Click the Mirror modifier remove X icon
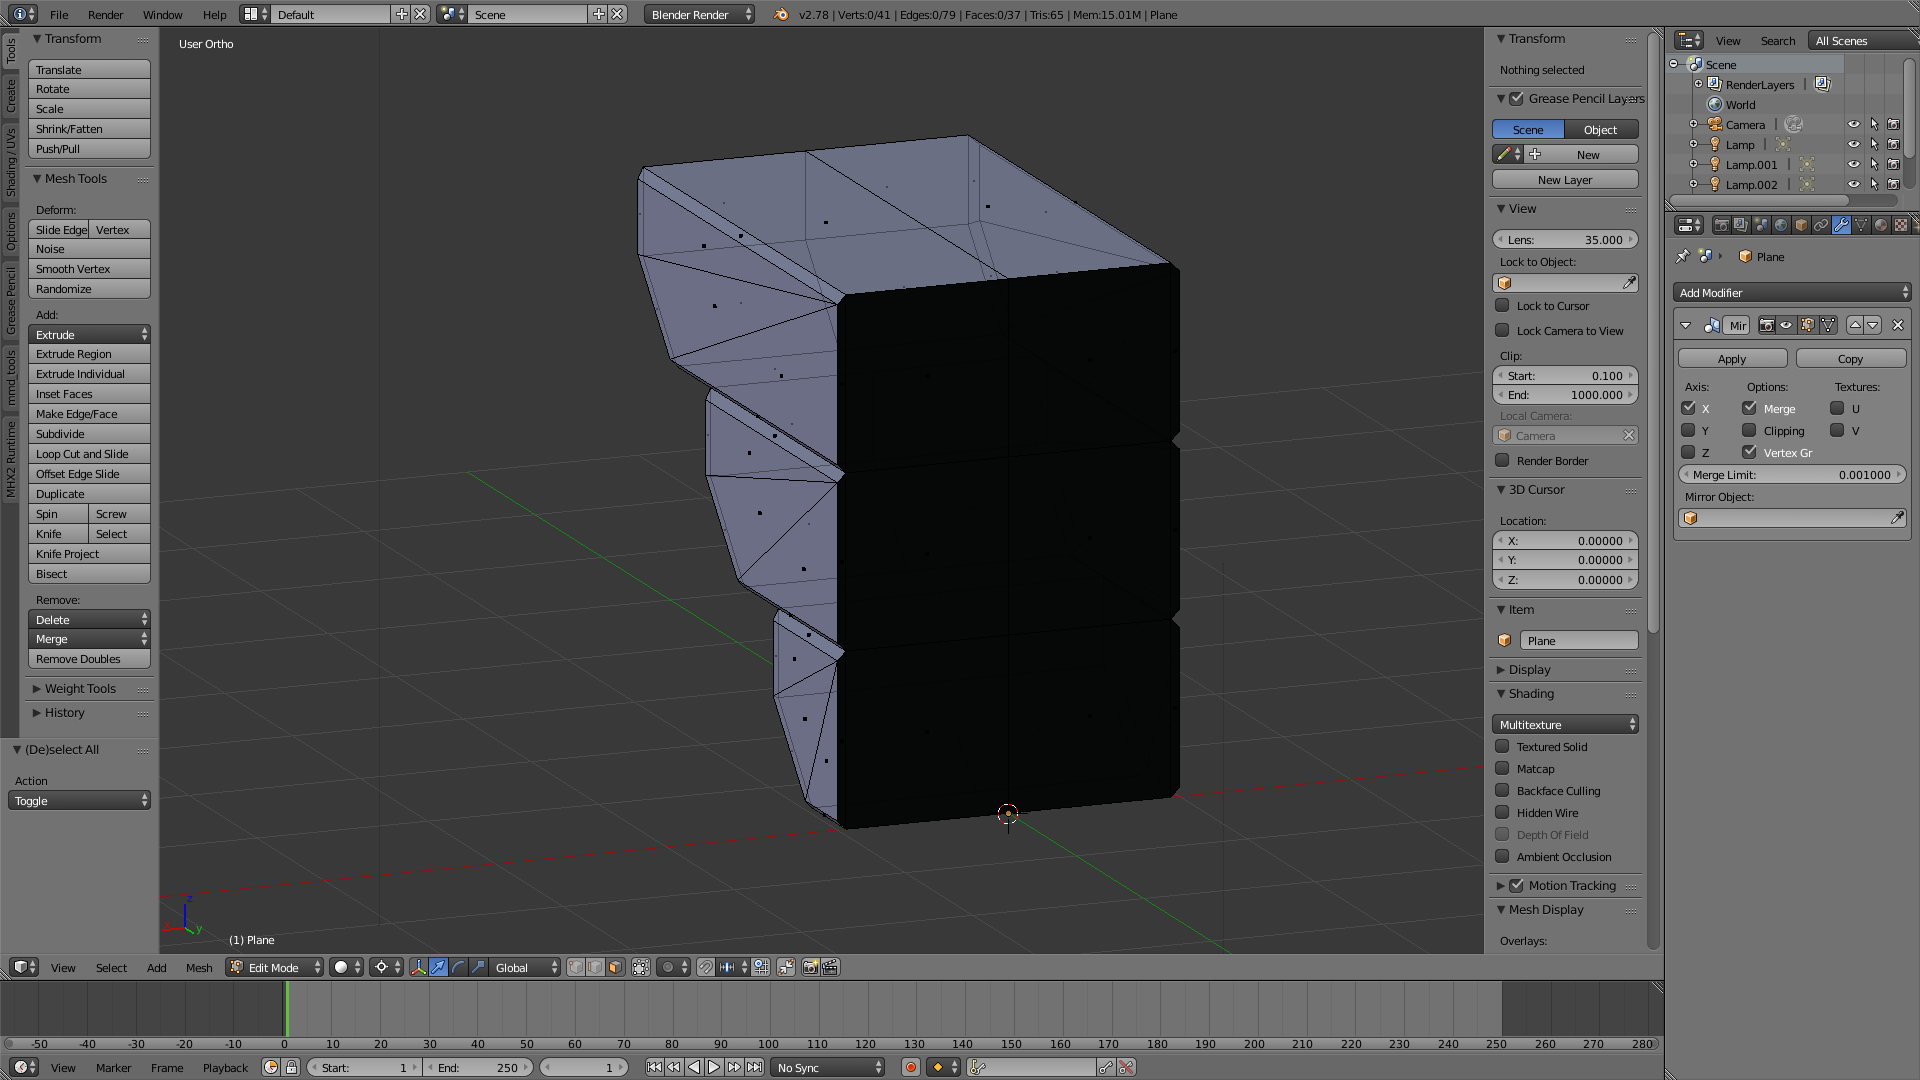Image resolution: width=1920 pixels, height=1080 pixels. 1897,325
